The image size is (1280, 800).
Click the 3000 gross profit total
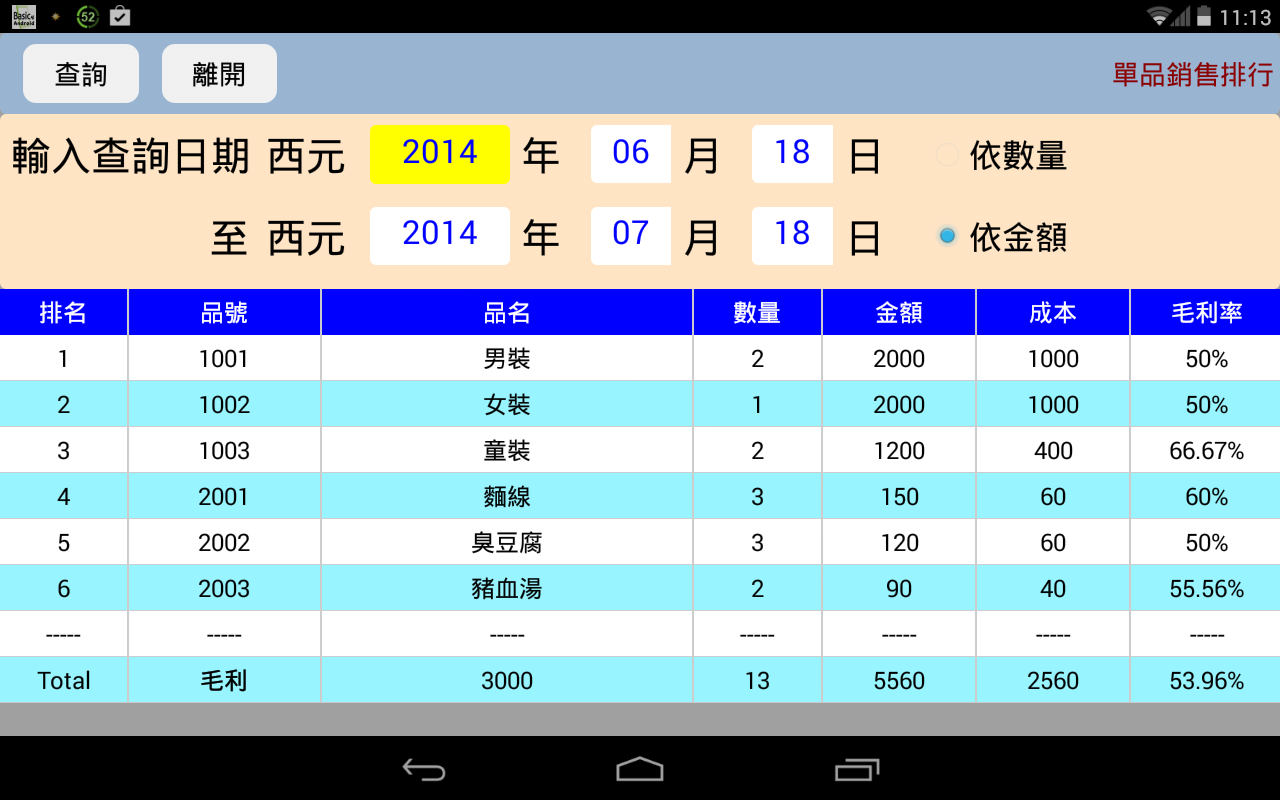(x=507, y=680)
